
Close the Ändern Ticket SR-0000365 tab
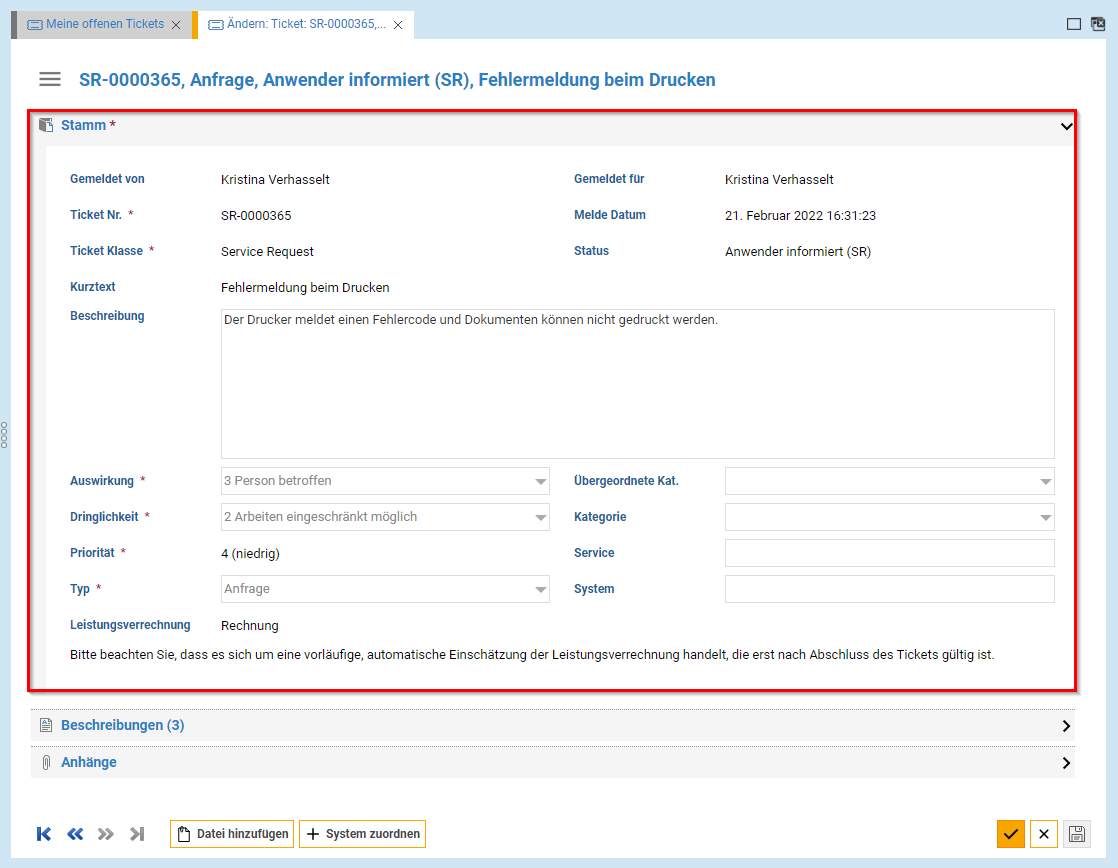tap(398, 25)
